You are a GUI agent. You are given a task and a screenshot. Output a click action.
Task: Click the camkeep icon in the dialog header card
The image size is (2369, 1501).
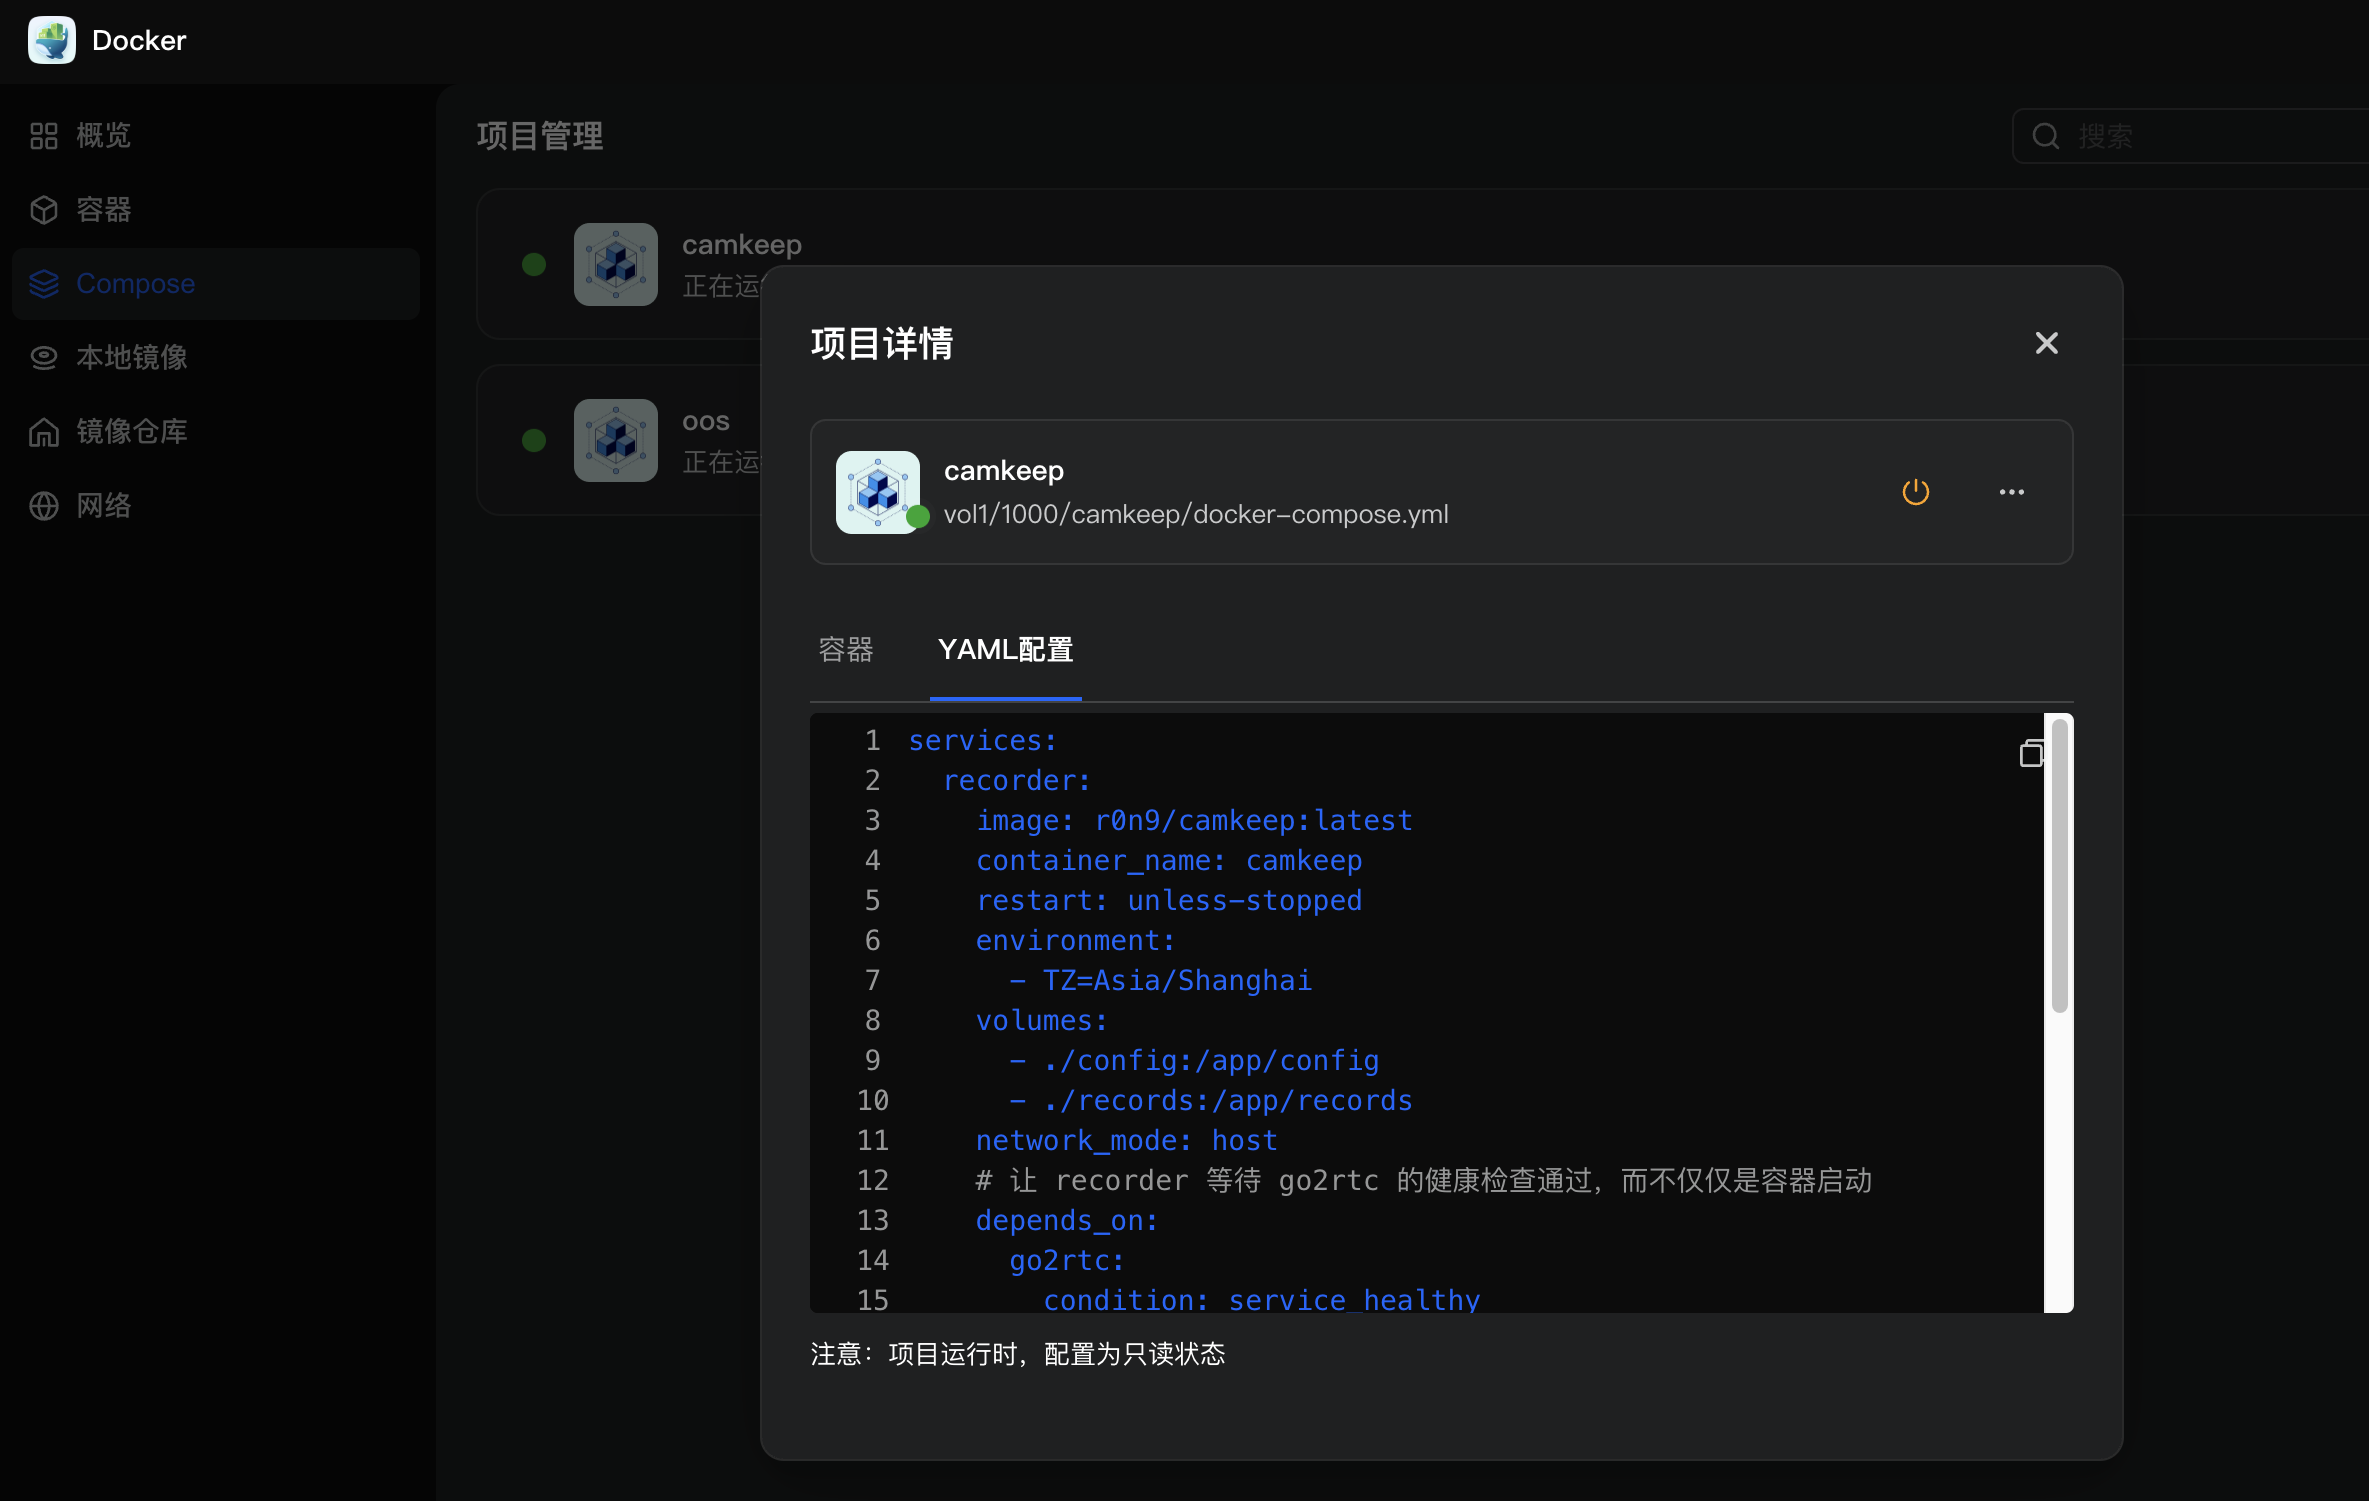click(x=878, y=492)
